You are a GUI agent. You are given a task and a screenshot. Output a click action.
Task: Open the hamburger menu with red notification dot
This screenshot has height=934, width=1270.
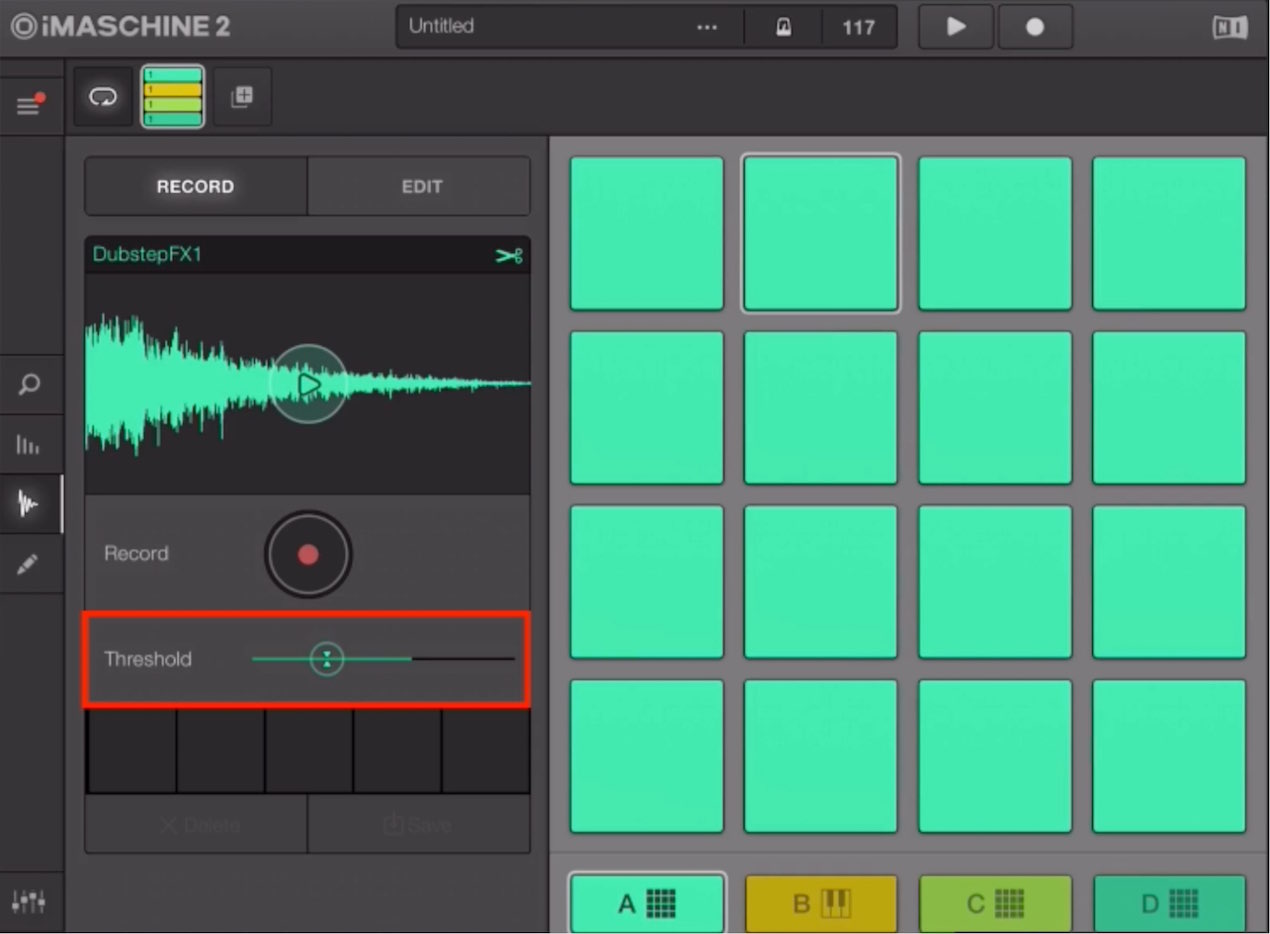[x=29, y=104]
